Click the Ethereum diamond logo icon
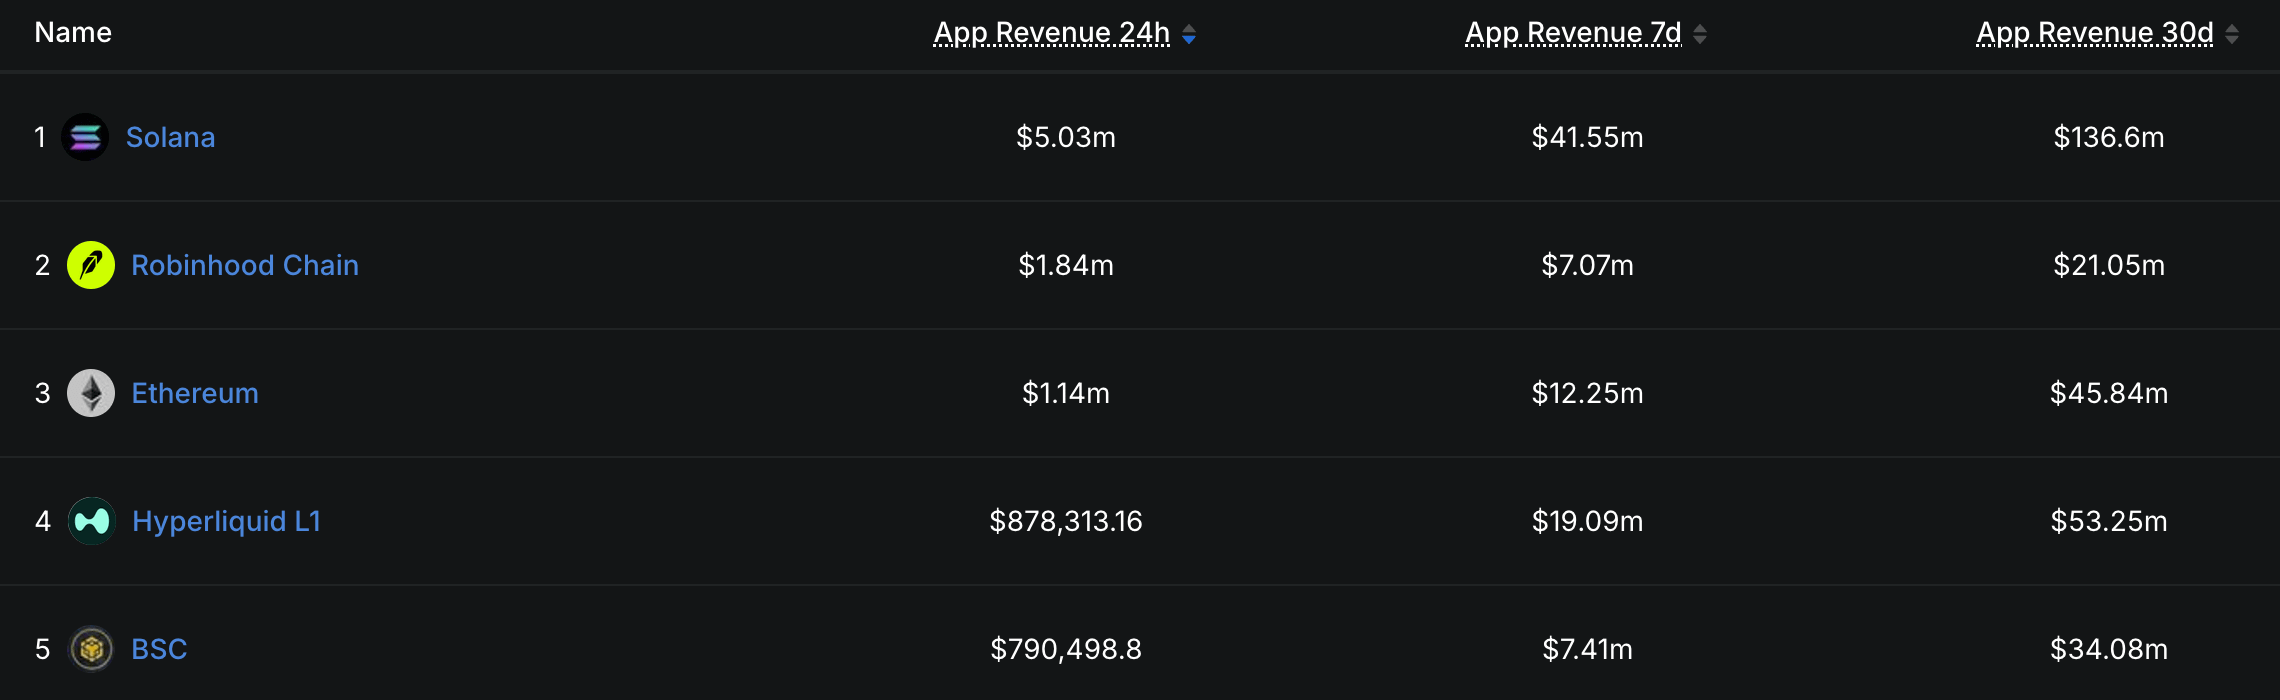 click(91, 393)
